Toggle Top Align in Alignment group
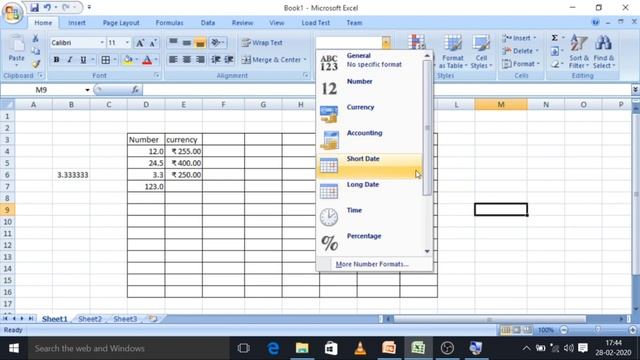This screenshot has height=360, width=640. click(x=173, y=42)
